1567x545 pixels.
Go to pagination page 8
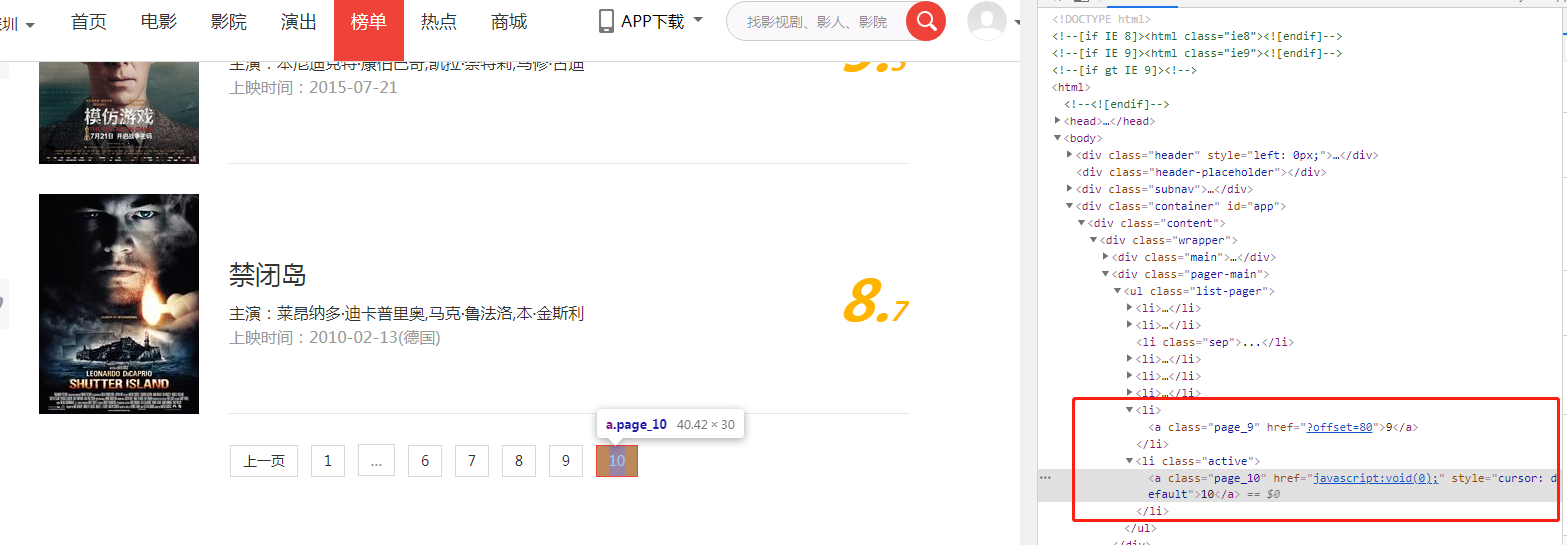pyautogui.click(x=519, y=461)
